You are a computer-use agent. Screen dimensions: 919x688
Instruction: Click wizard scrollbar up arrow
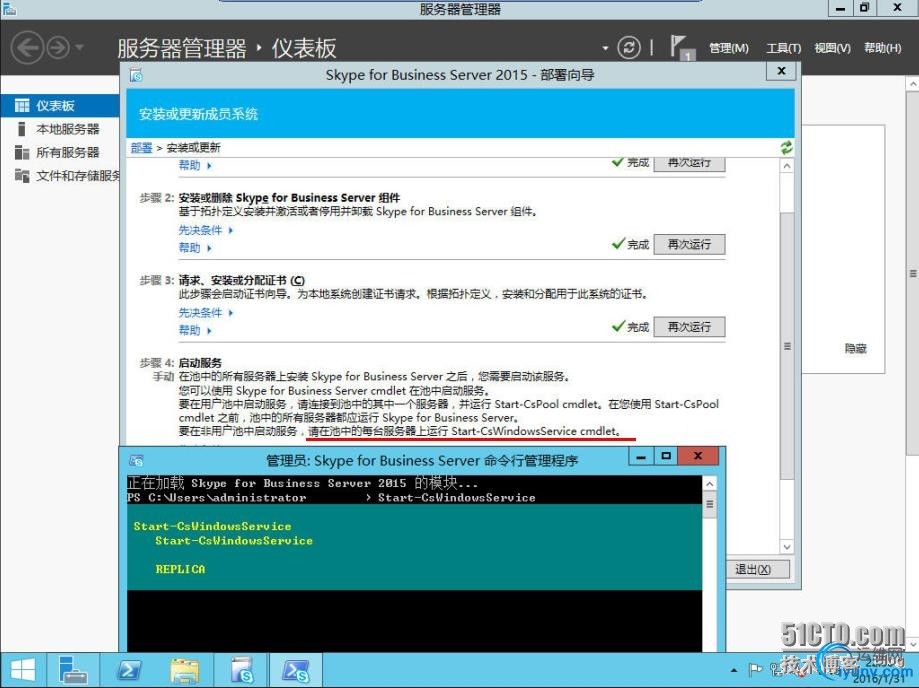click(x=787, y=166)
